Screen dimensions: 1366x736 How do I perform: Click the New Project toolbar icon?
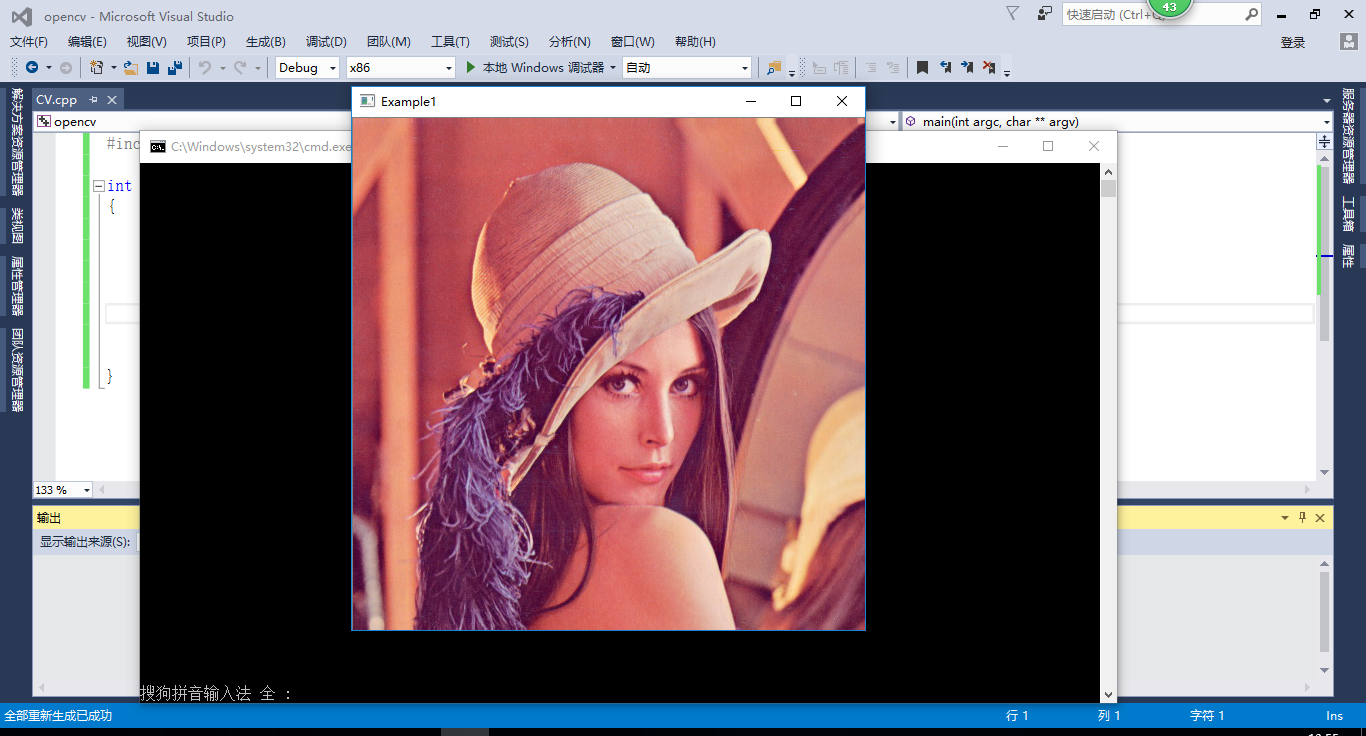click(x=96, y=67)
